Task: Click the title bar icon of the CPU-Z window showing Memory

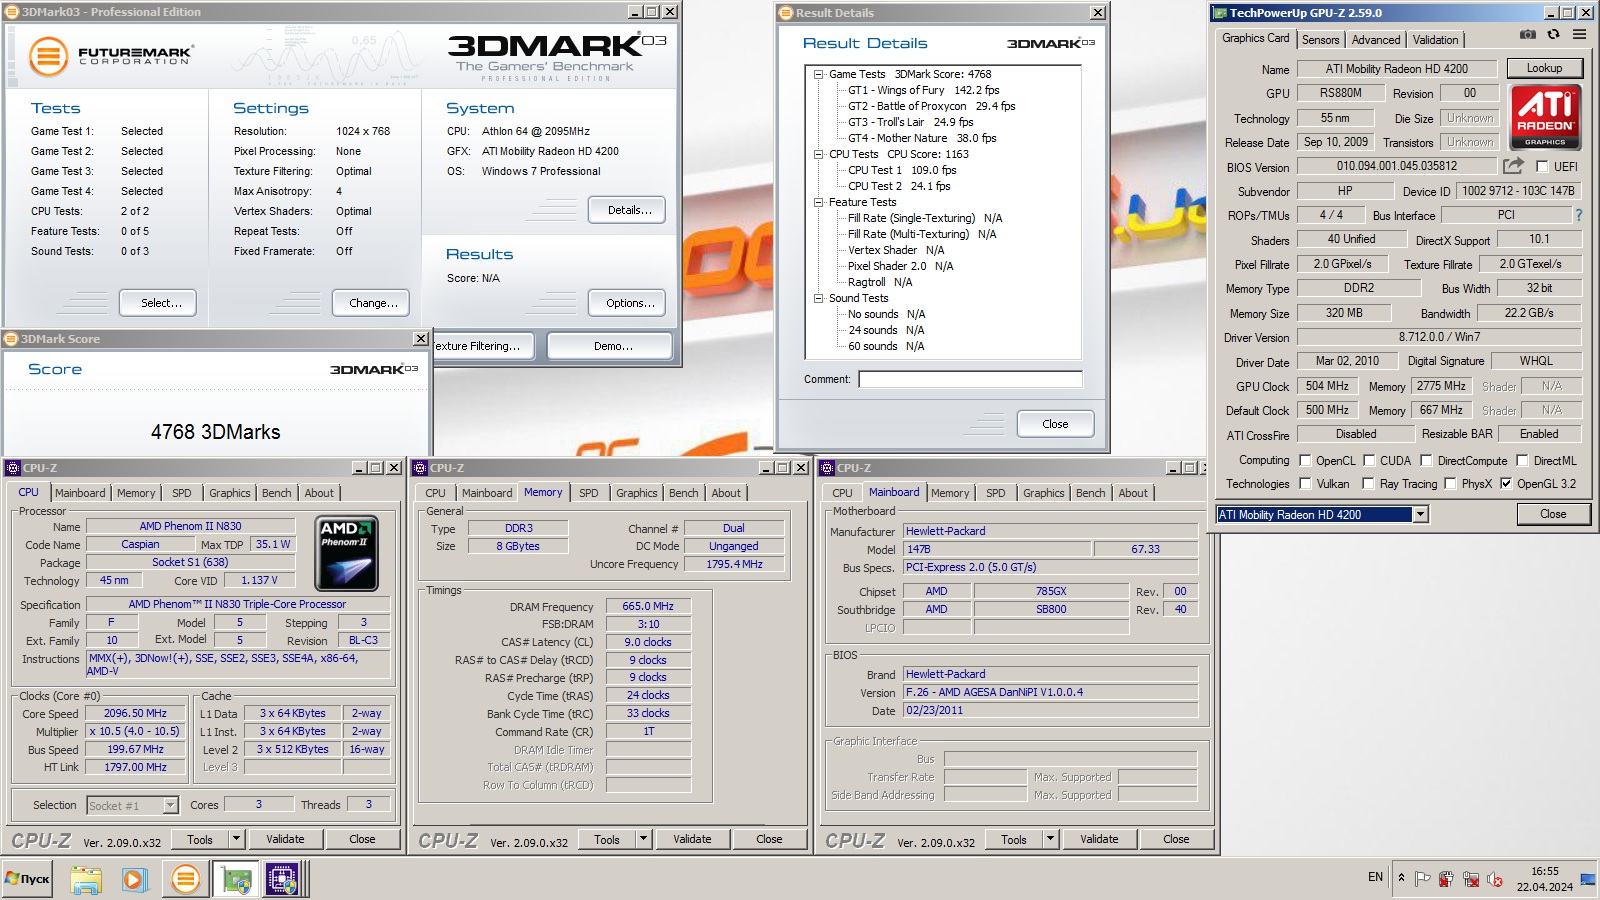Action: coord(420,468)
